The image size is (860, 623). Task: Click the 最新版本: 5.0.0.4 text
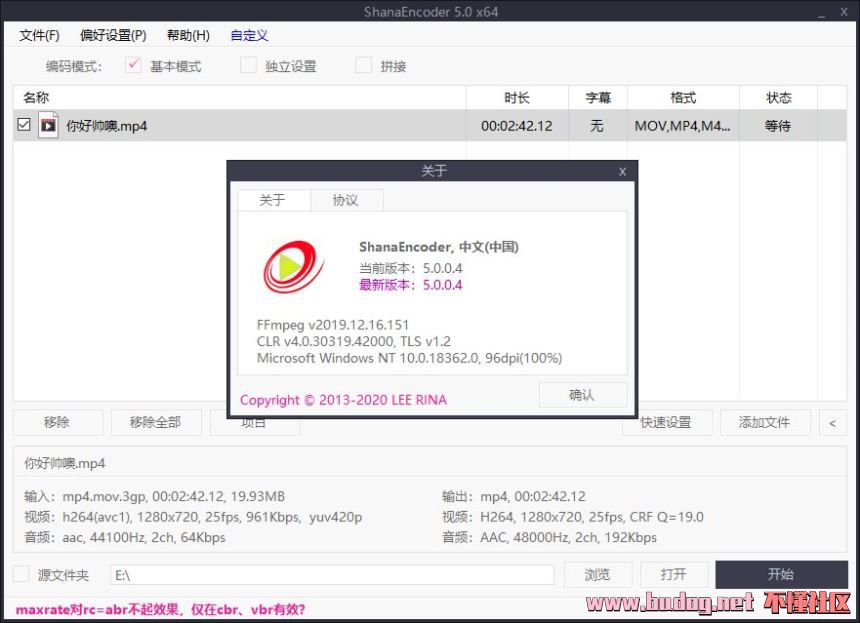[411, 285]
